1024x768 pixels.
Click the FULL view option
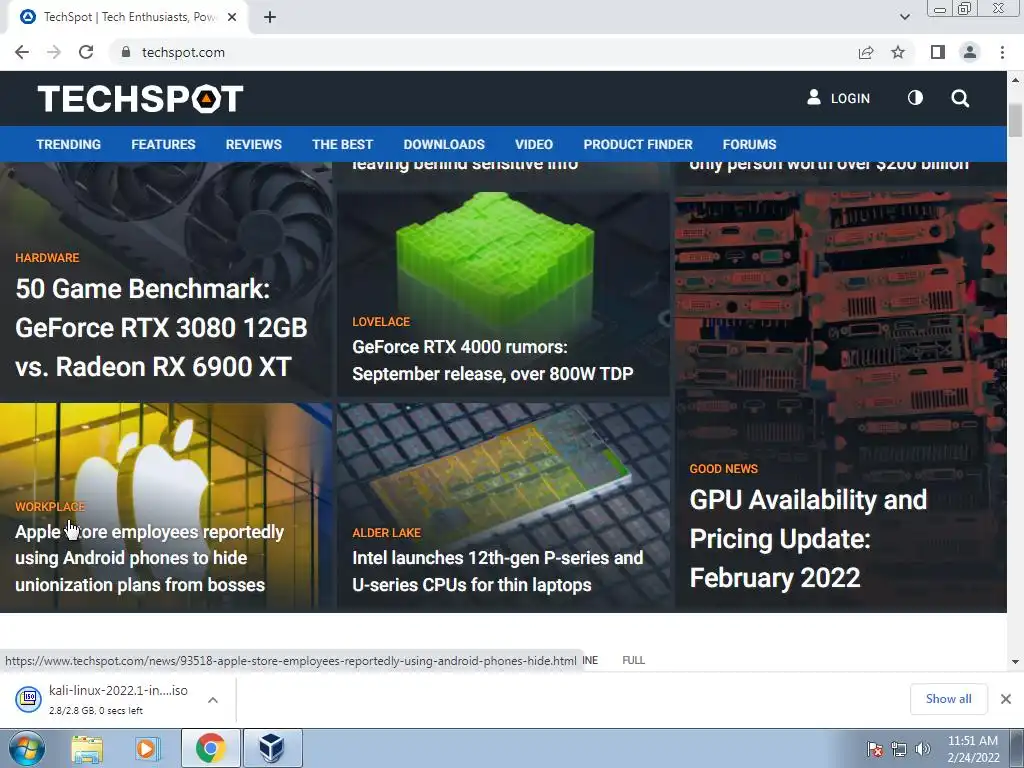(633, 660)
